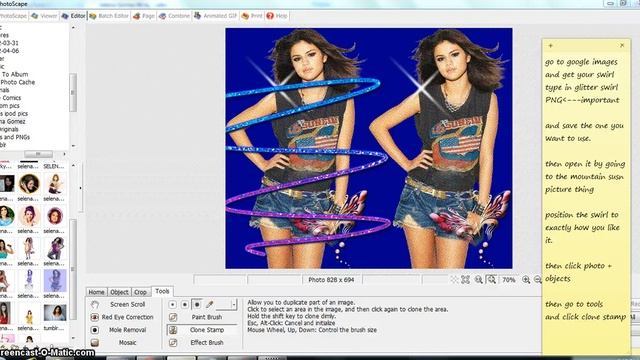The width and height of the screenshot is (640, 360).
Task: Select the and PNGs folder
Action: point(16,137)
